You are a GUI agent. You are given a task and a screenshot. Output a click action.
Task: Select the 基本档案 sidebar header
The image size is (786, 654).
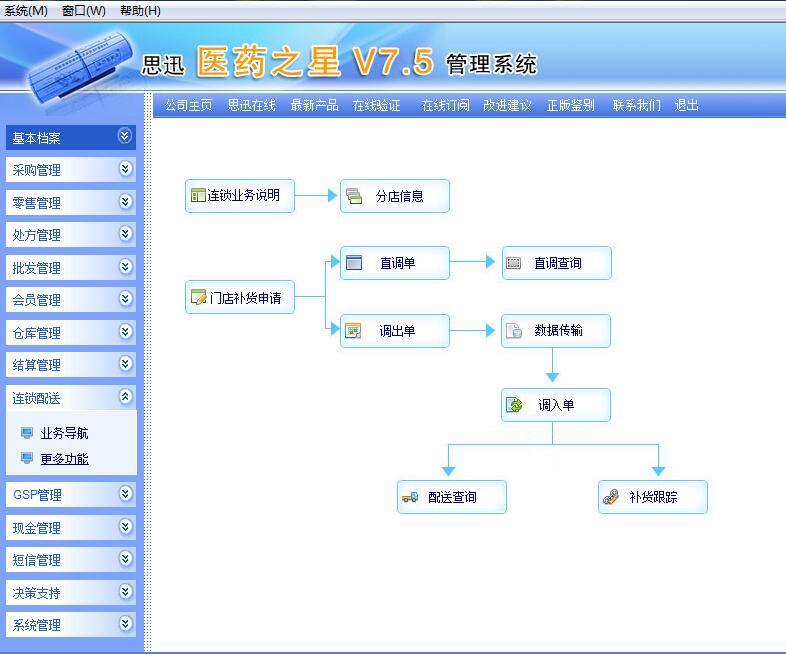(71, 137)
